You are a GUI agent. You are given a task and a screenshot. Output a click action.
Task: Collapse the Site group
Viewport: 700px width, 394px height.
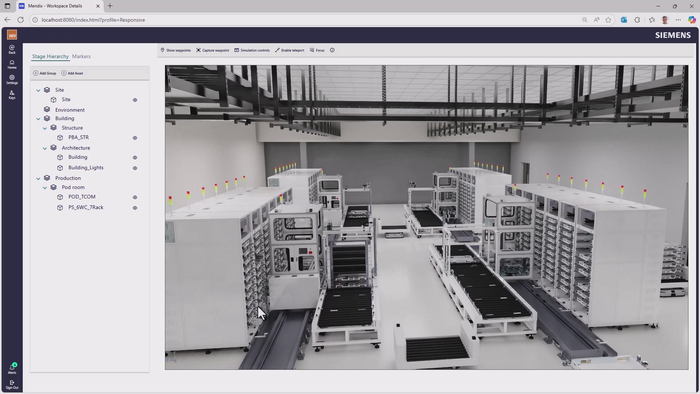pos(38,90)
